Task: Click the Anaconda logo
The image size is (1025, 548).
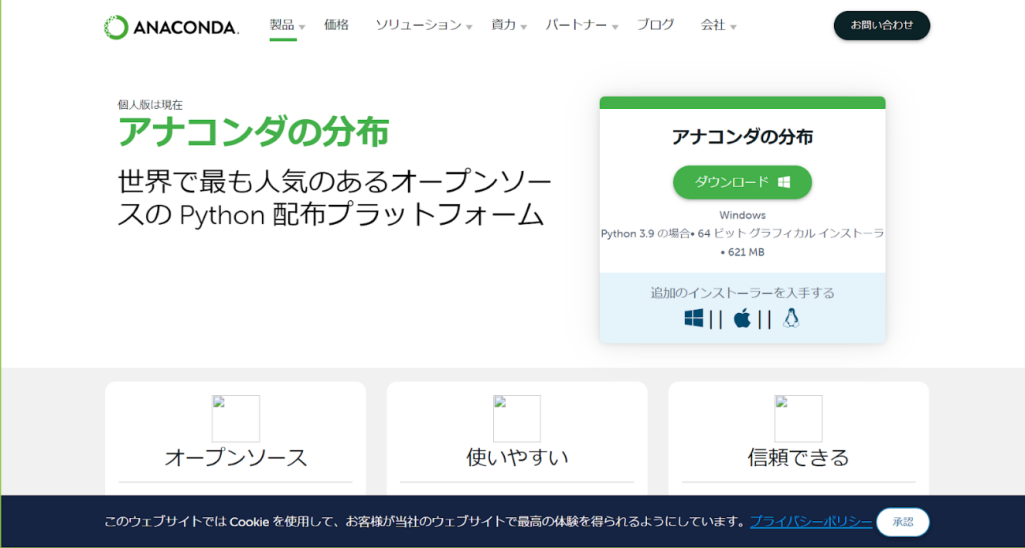Action: pyautogui.click(x=171, y=27)
